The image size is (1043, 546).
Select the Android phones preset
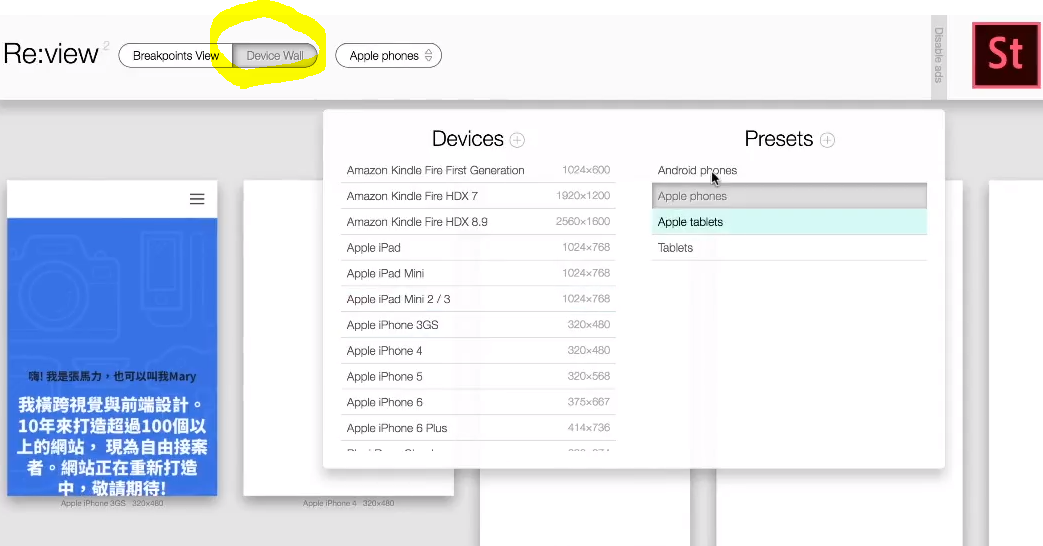(789, 170)
